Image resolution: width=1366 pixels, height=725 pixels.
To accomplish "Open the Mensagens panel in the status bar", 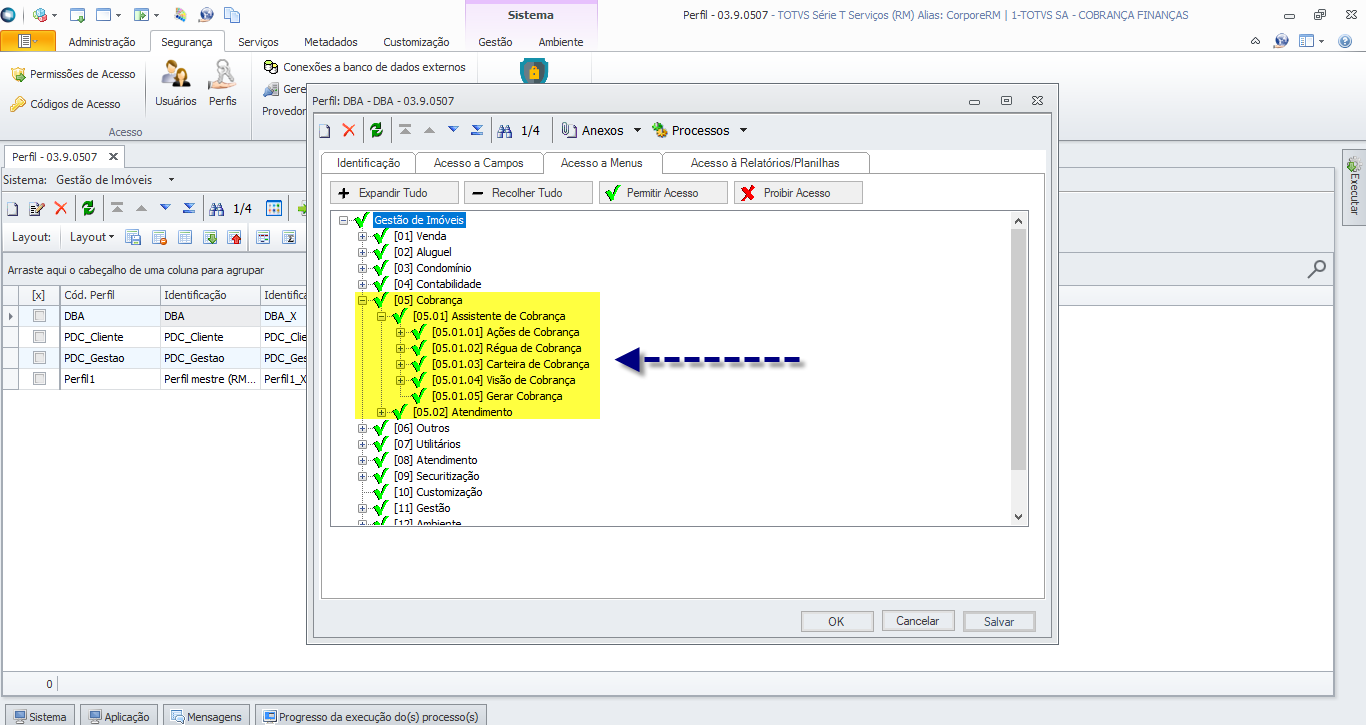I will point(207,716).
